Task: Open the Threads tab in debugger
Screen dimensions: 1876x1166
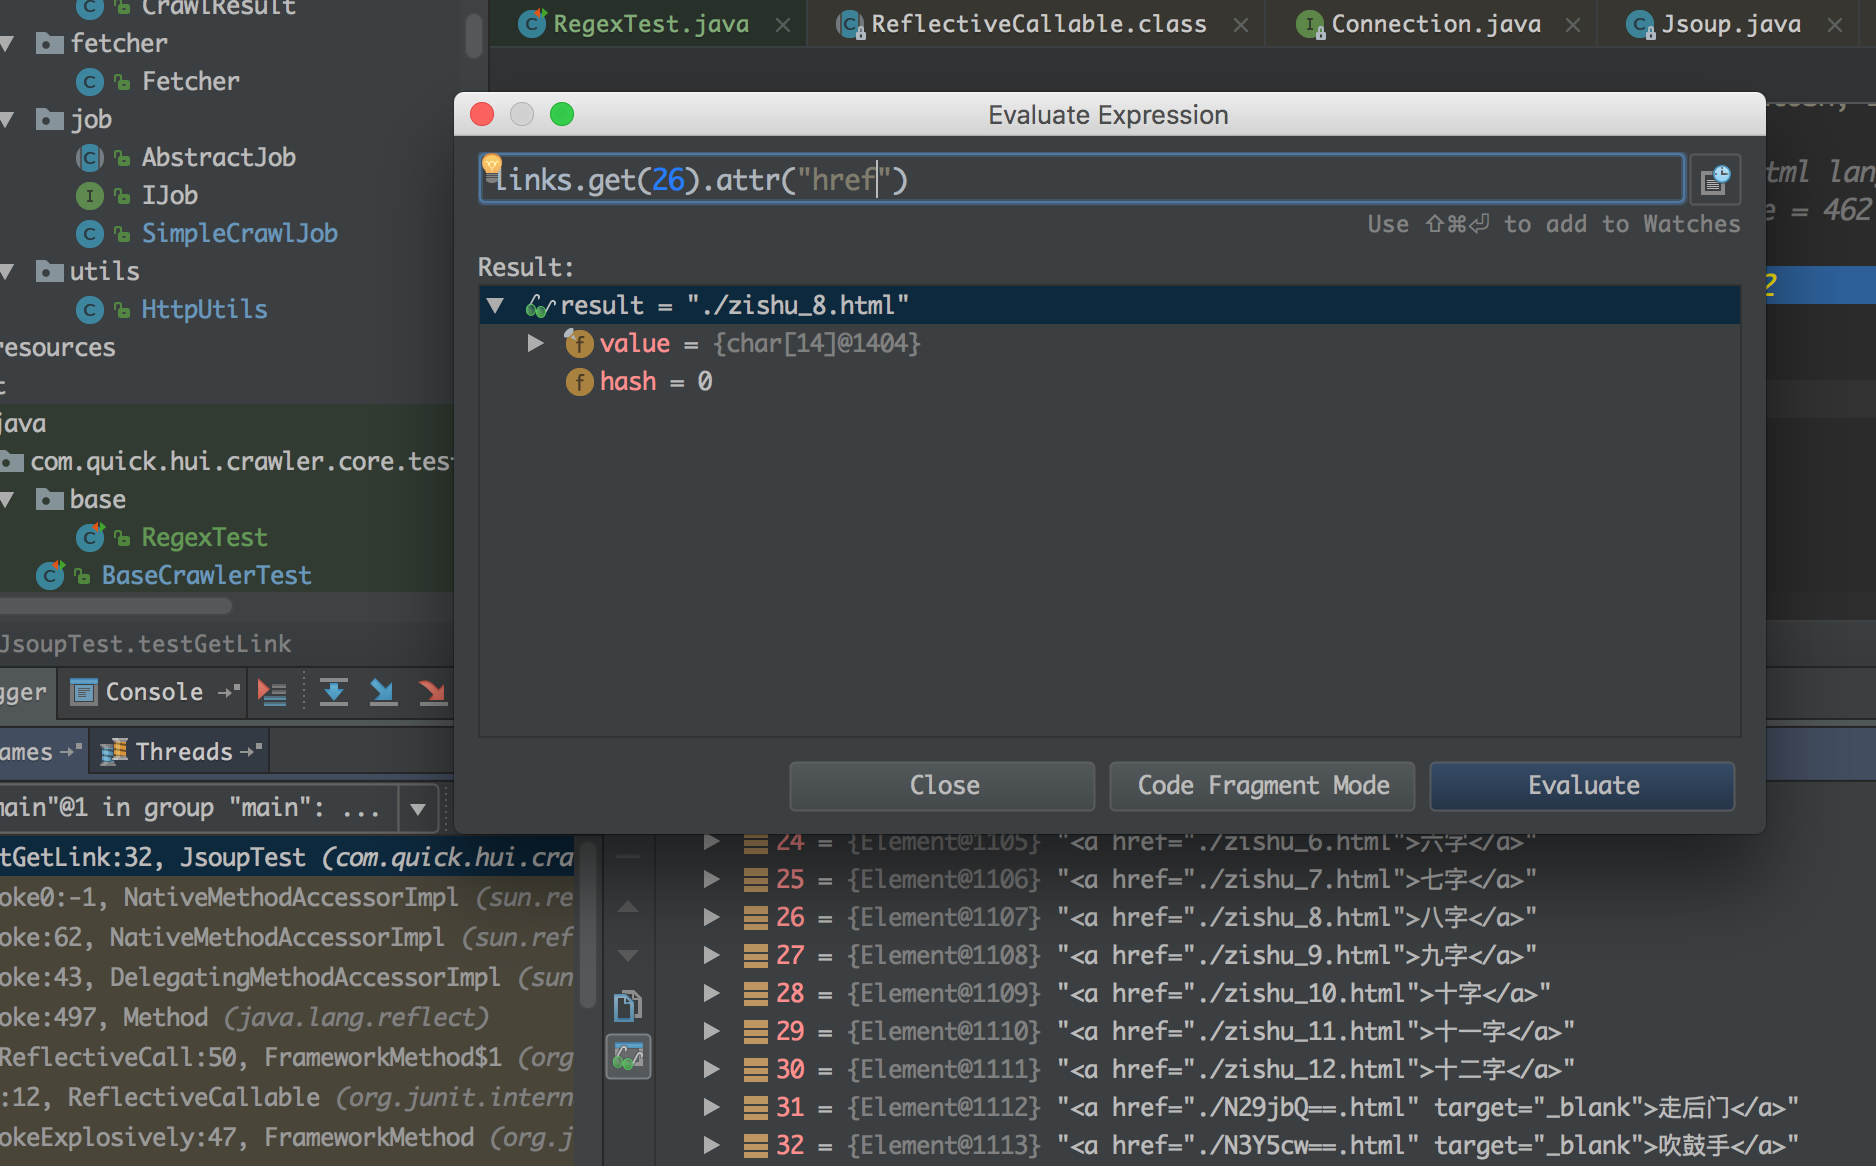Action: point(182,751)
